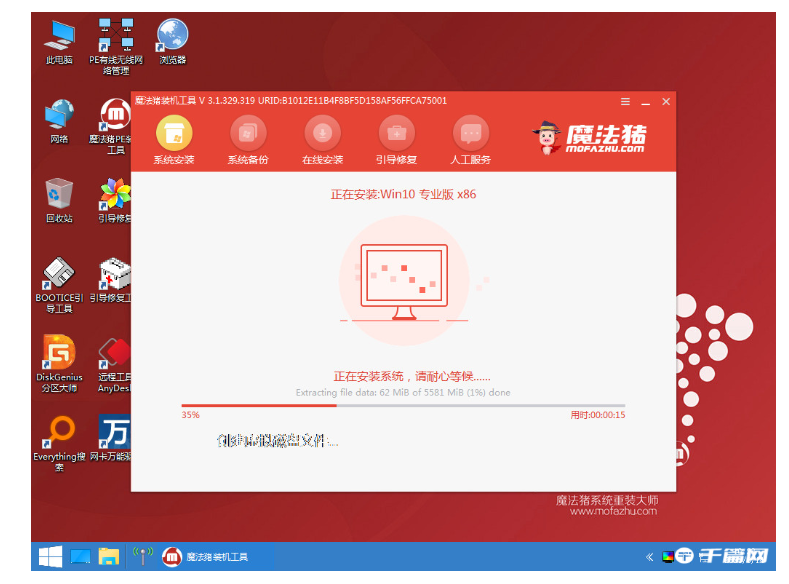Minimize the 魔法猪装机工具 window

pyautogui.click(x=646, y=102)
